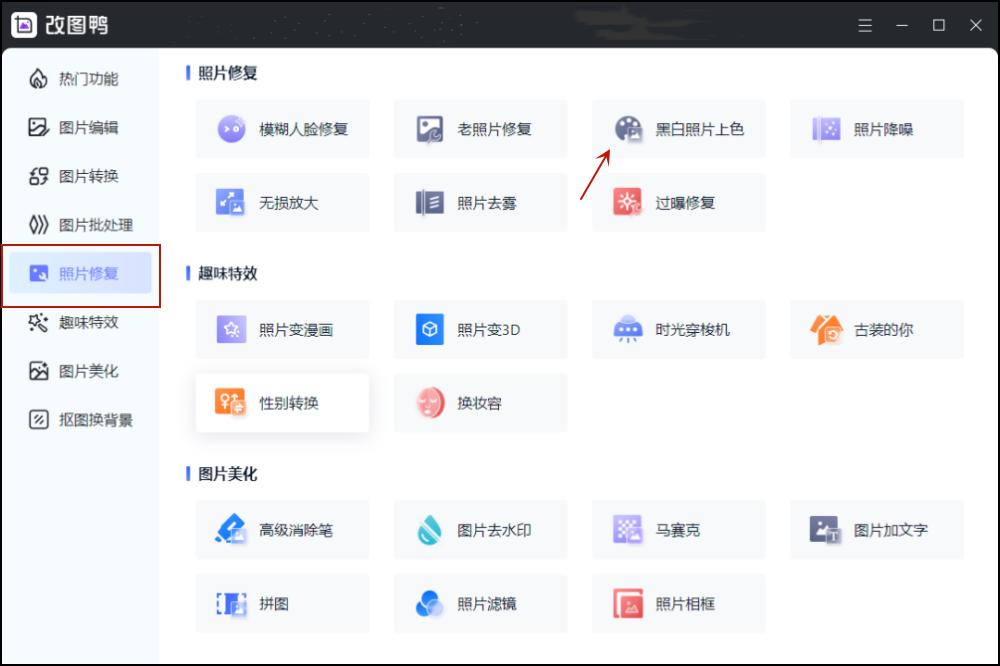Screen dimensions: 1000x666
Task: Open the 换妆容 makeup change feature
Action: [480, 402]
